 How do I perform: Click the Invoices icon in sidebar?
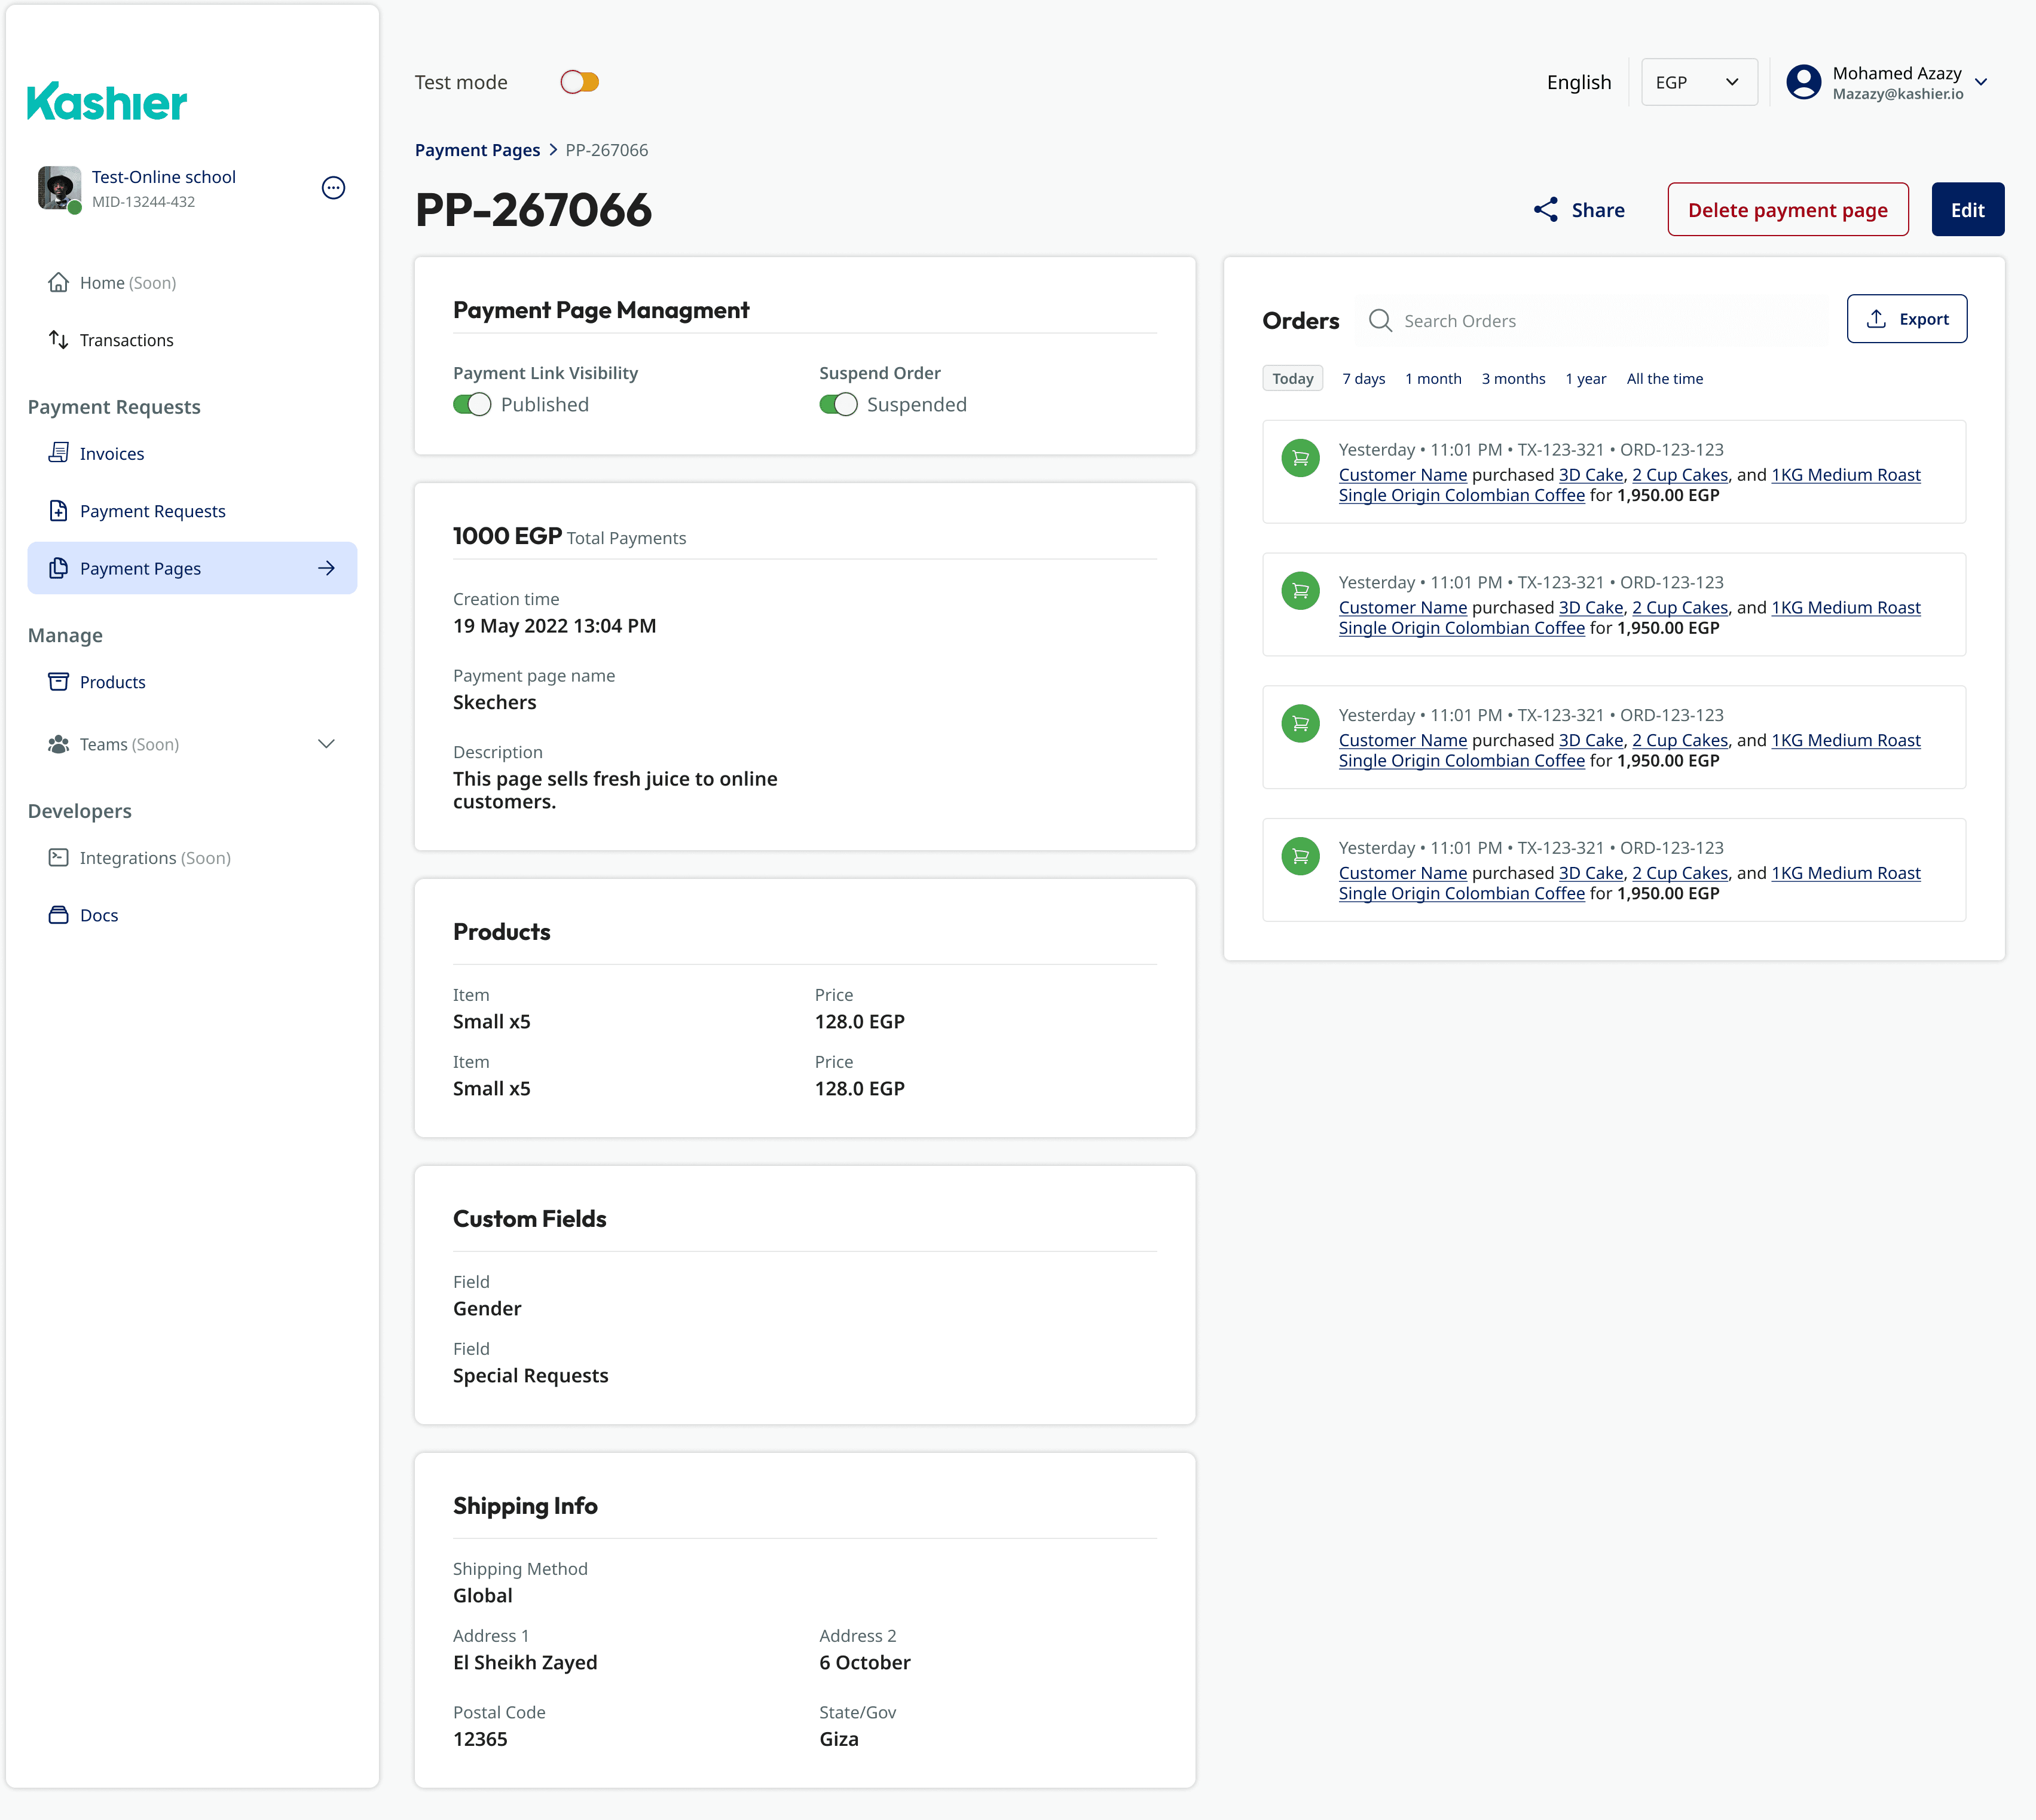[x=59, y=453]
